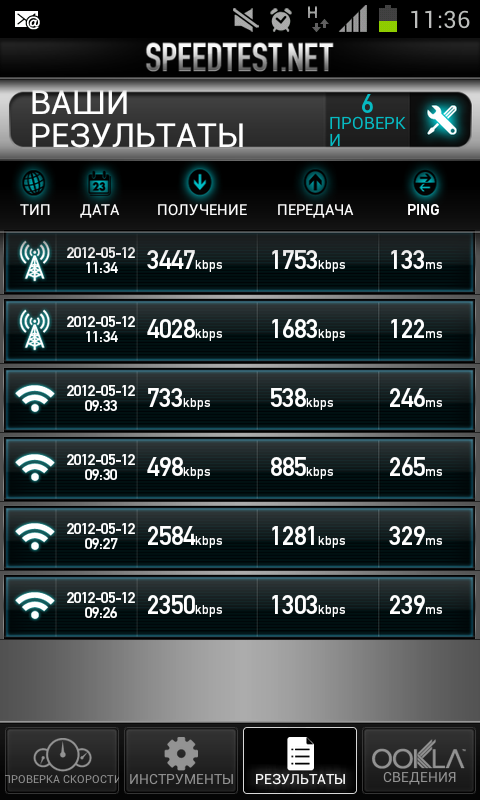Open the 2584 kbps result from 09:27
480x800 pixels.
click(x=240, y=537)
